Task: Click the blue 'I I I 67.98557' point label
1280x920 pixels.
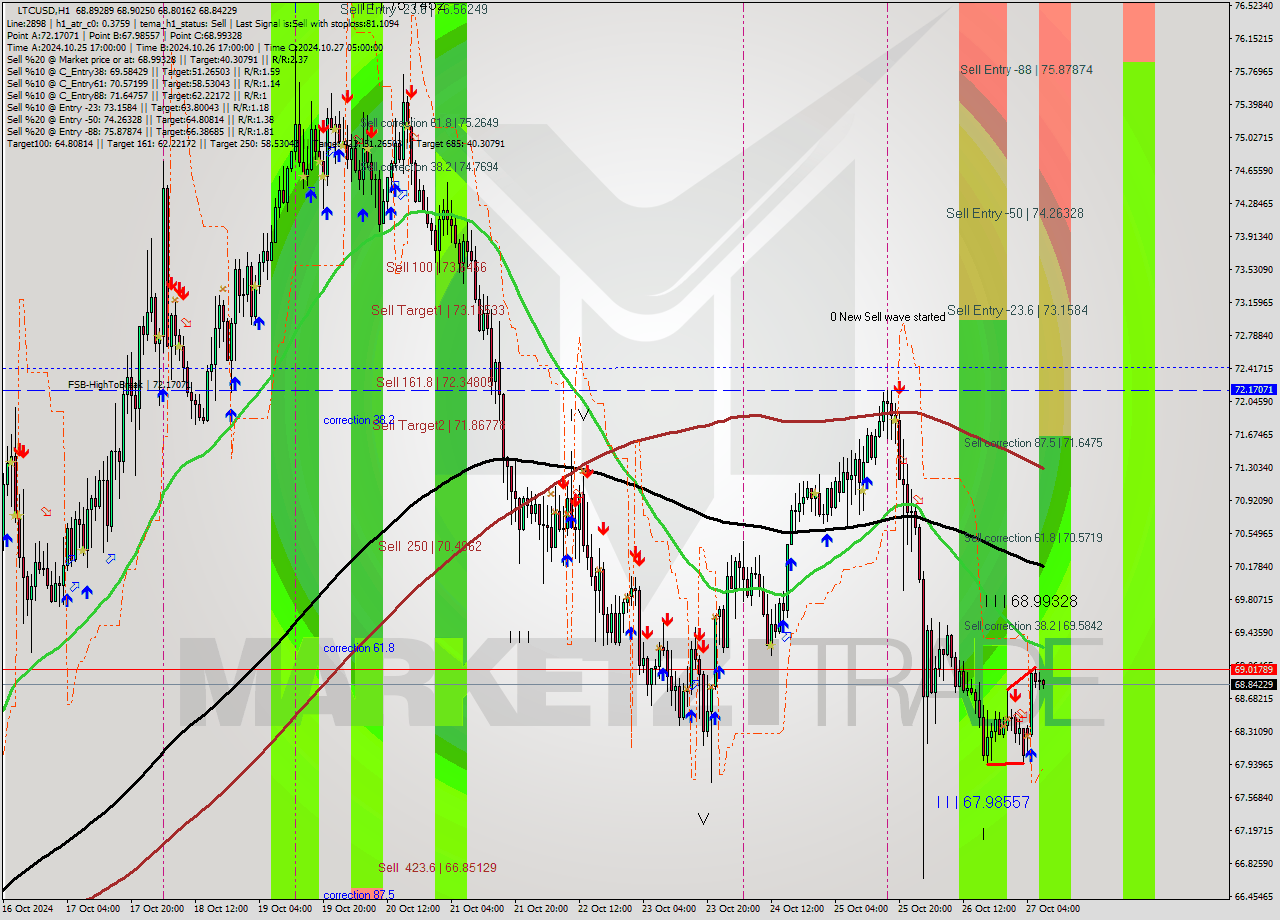Action: pyautogui.click(x=983, y=802)
